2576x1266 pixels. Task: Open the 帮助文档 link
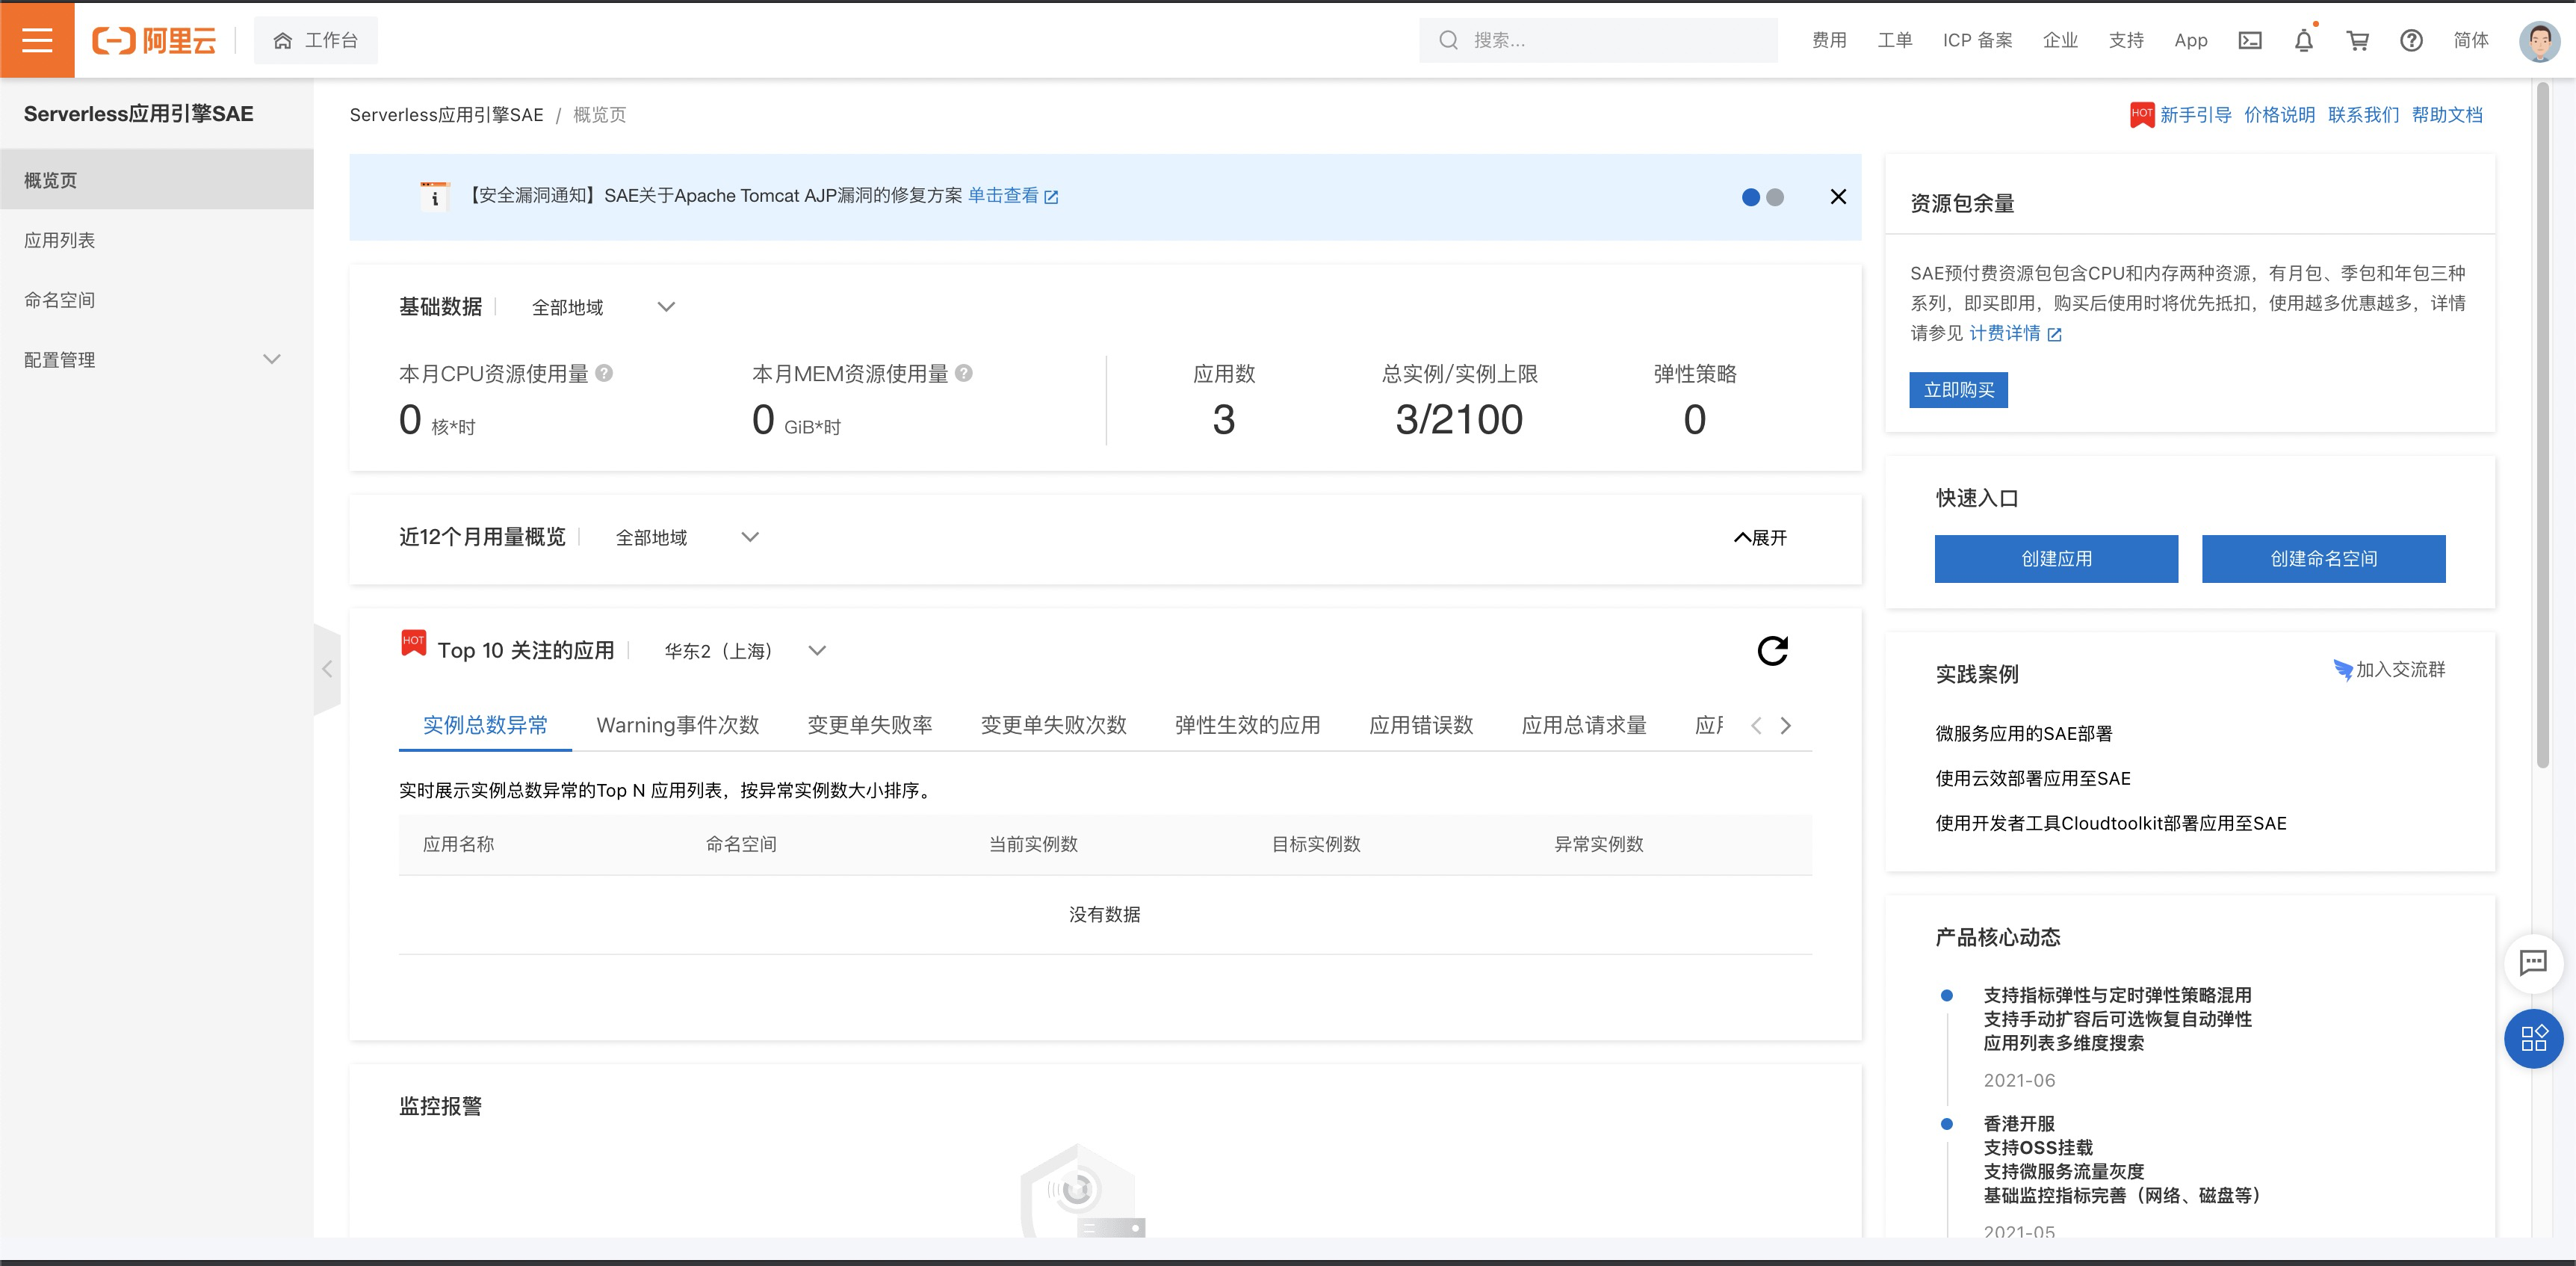tap(2447, 115)
